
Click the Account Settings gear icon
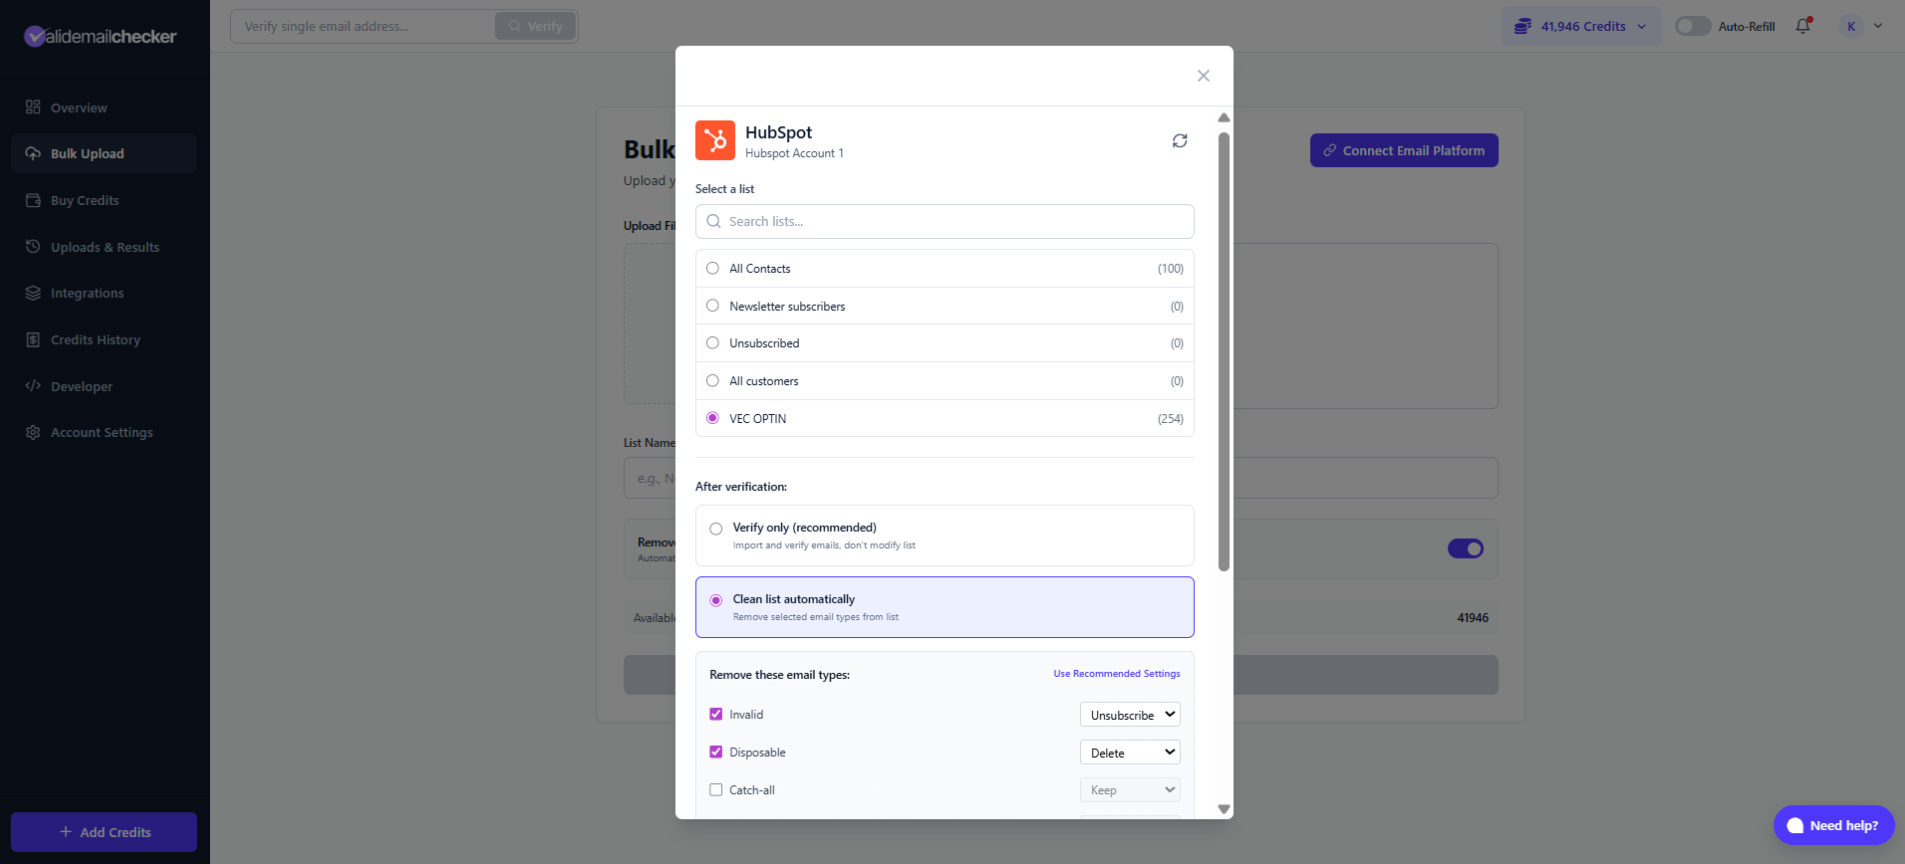33,432
